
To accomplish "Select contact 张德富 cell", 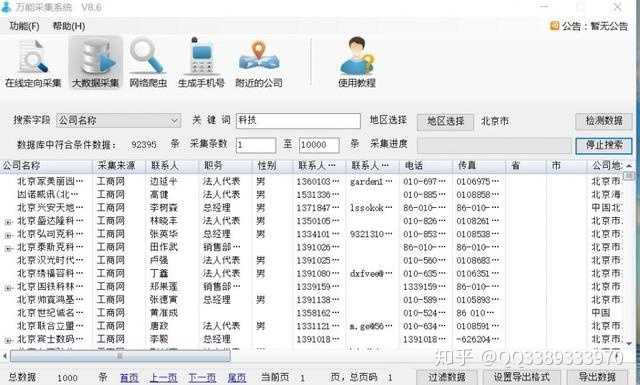I will click(163, 299).
